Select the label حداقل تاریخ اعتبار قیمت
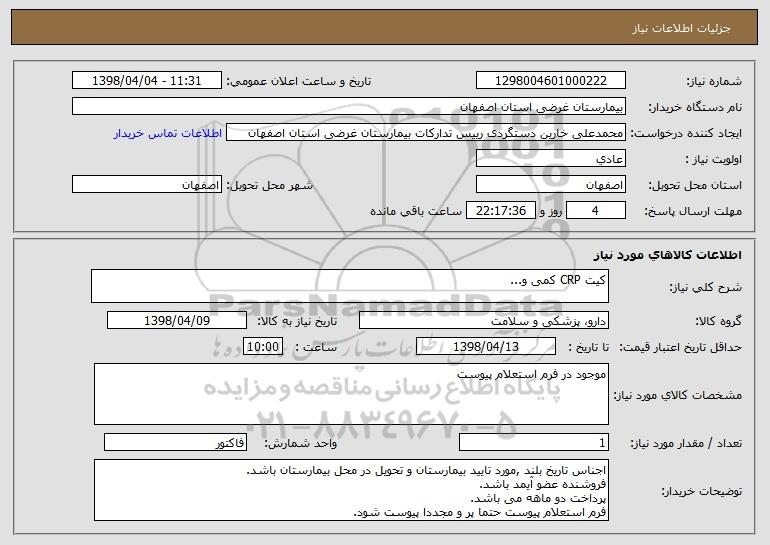This screenshot has height=545, width=770. 681,348
